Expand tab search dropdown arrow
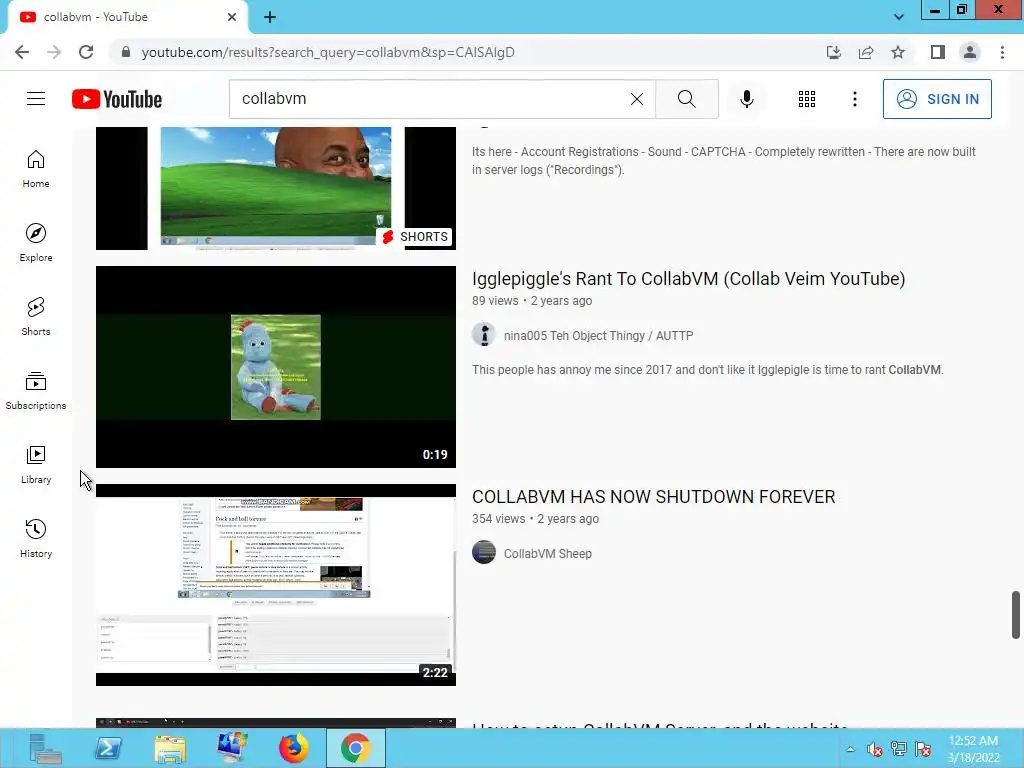1024x768 pixels. [899, 17]
